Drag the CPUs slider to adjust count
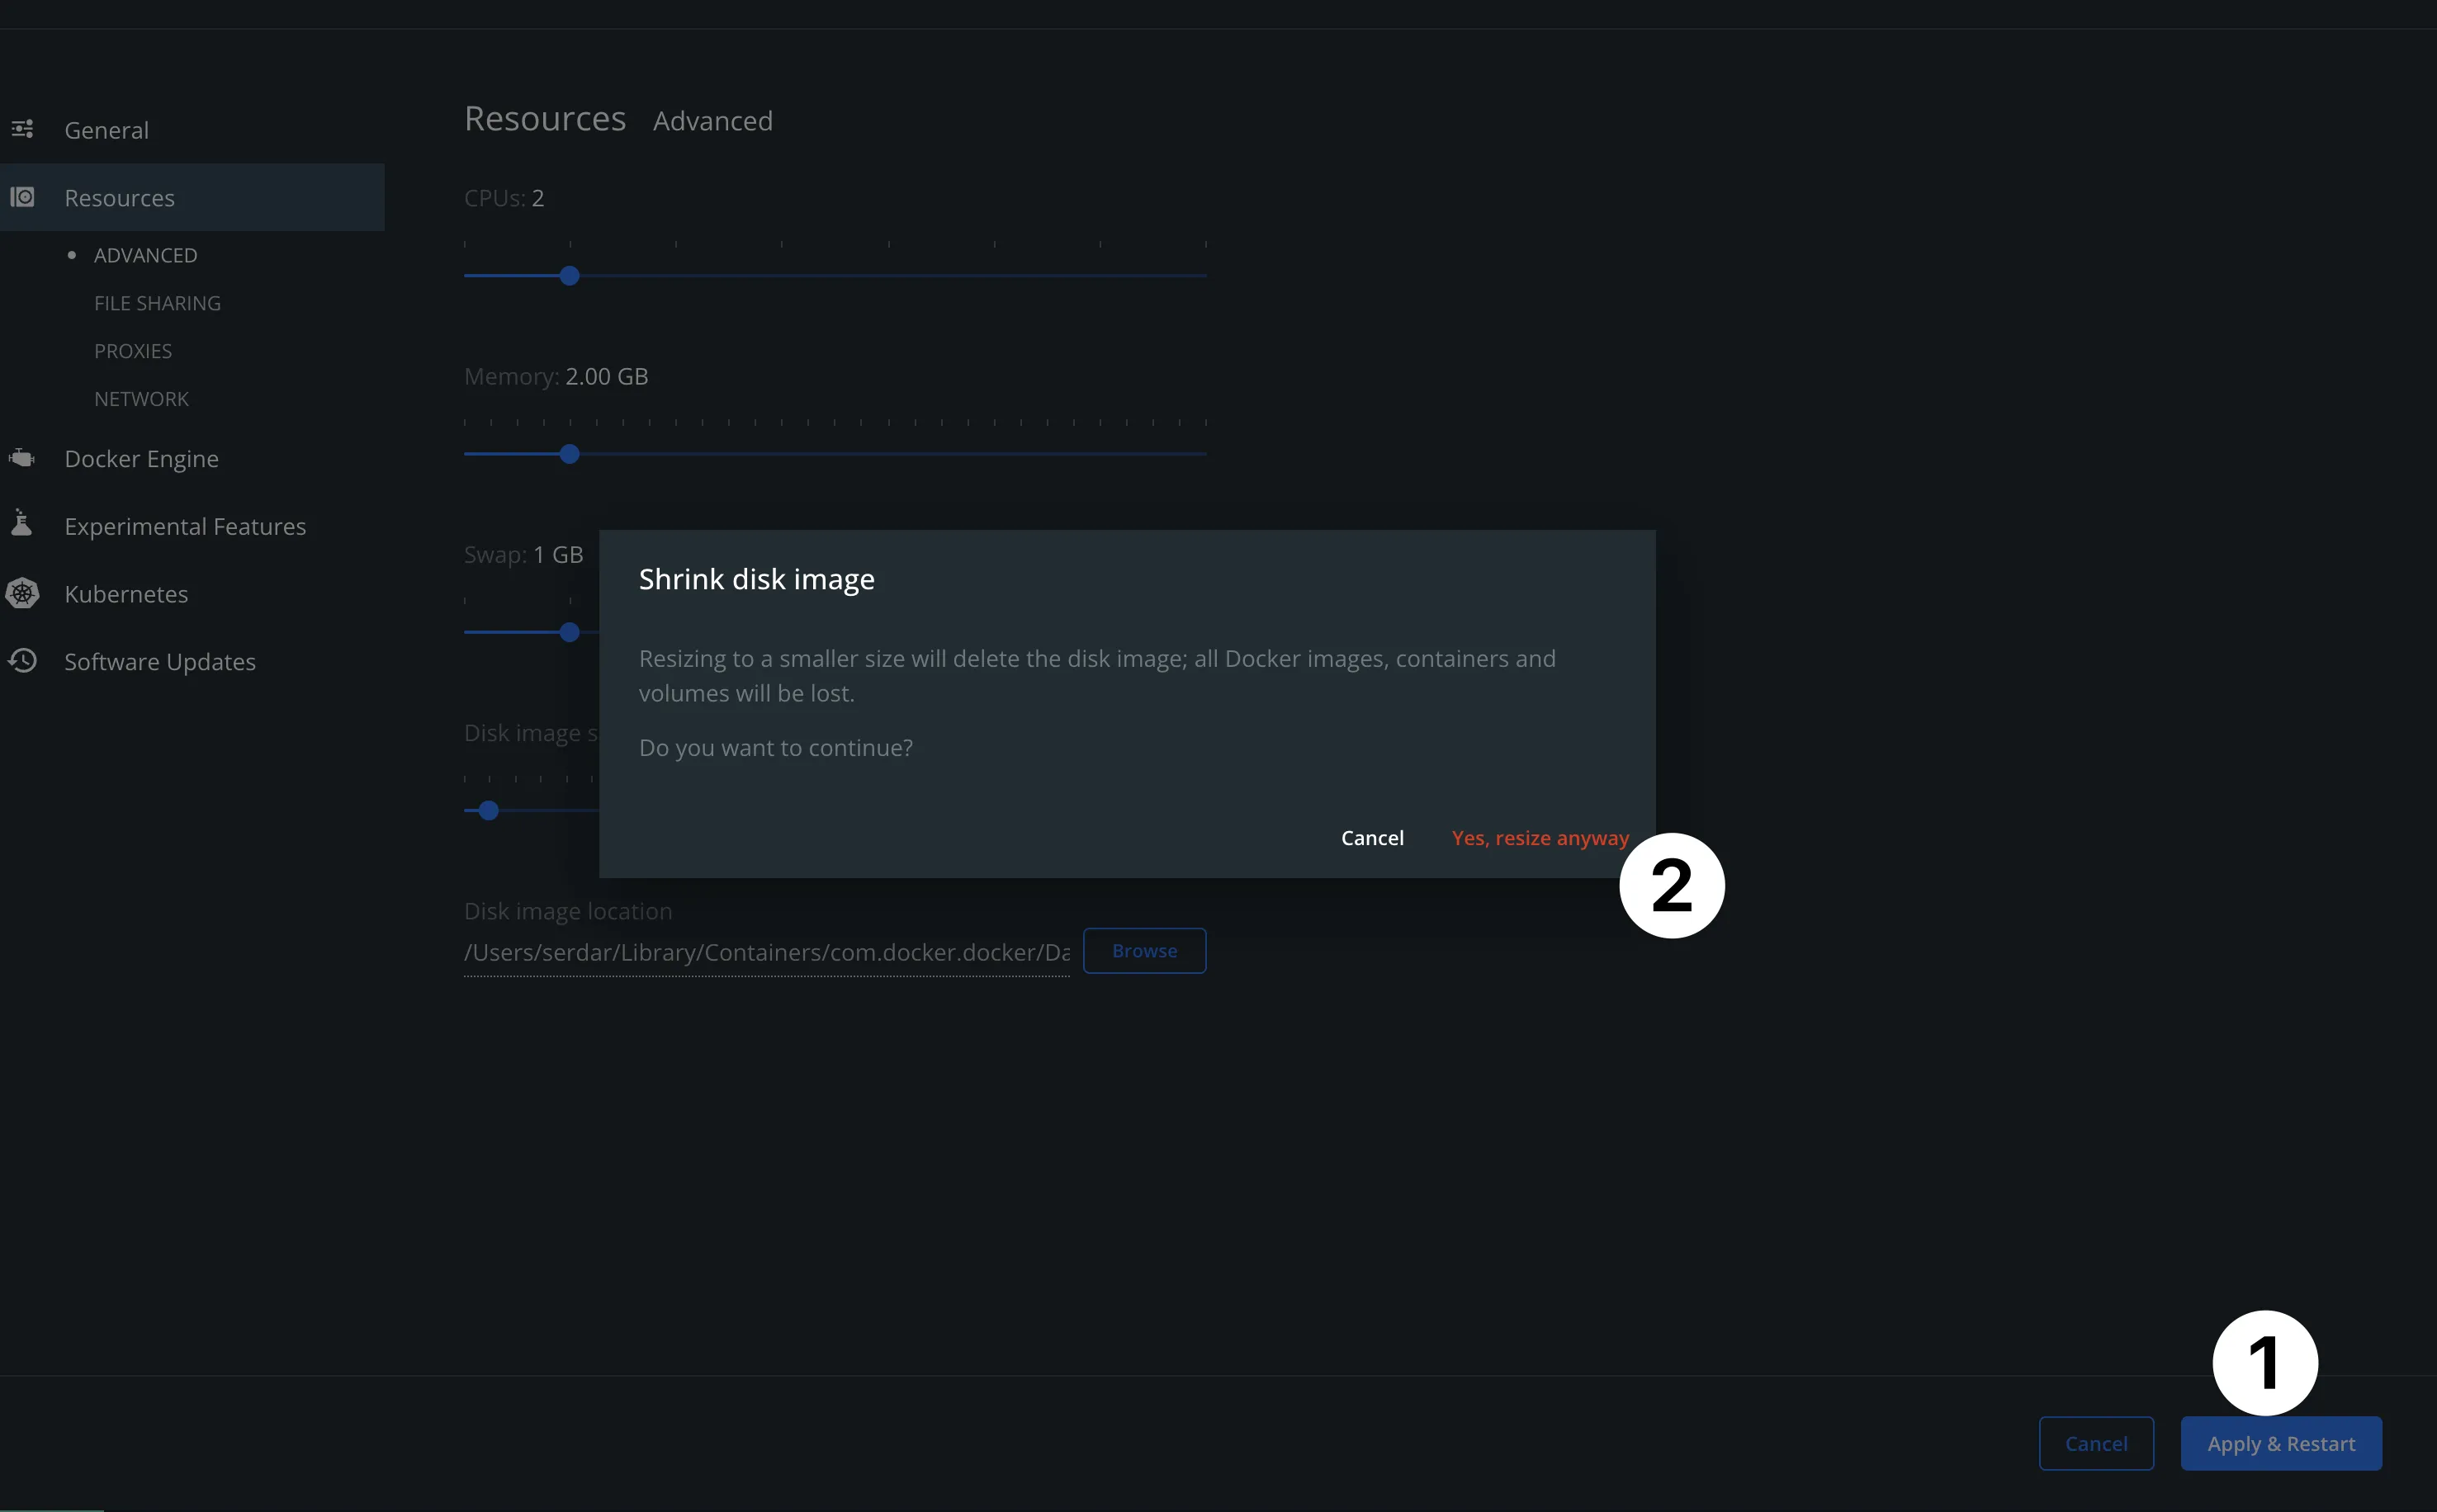The image size is (2437, 1512). (x=570, y=275)
